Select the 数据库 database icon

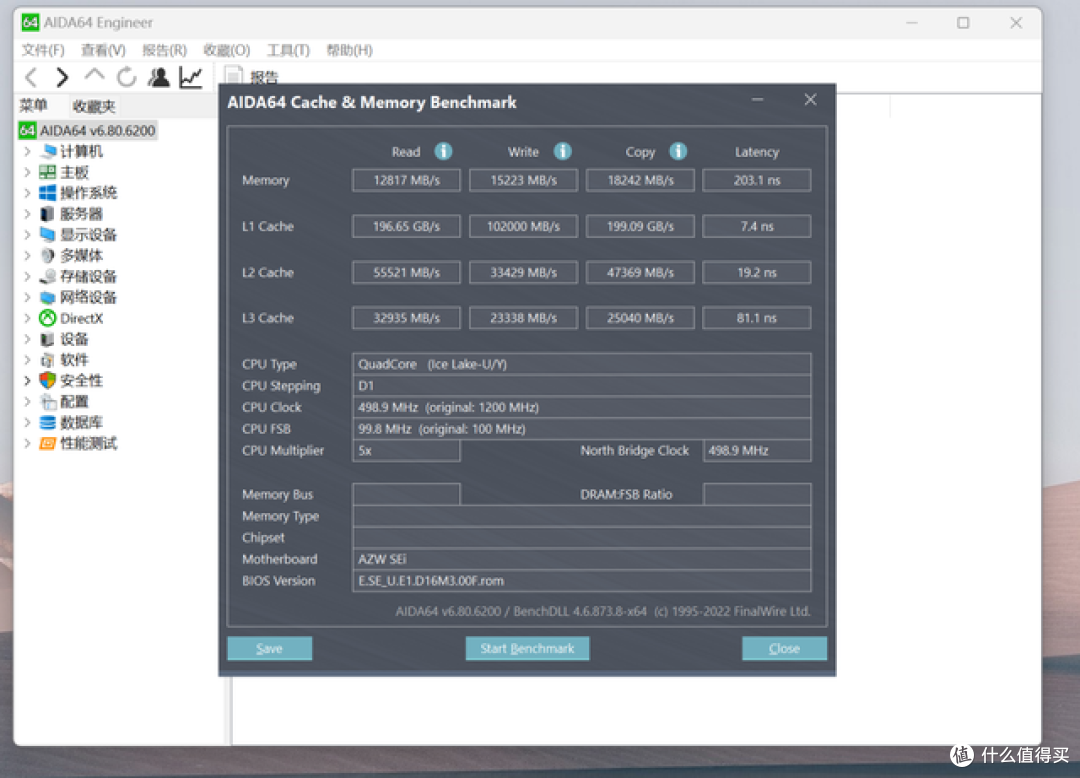[x=48, y=423]
